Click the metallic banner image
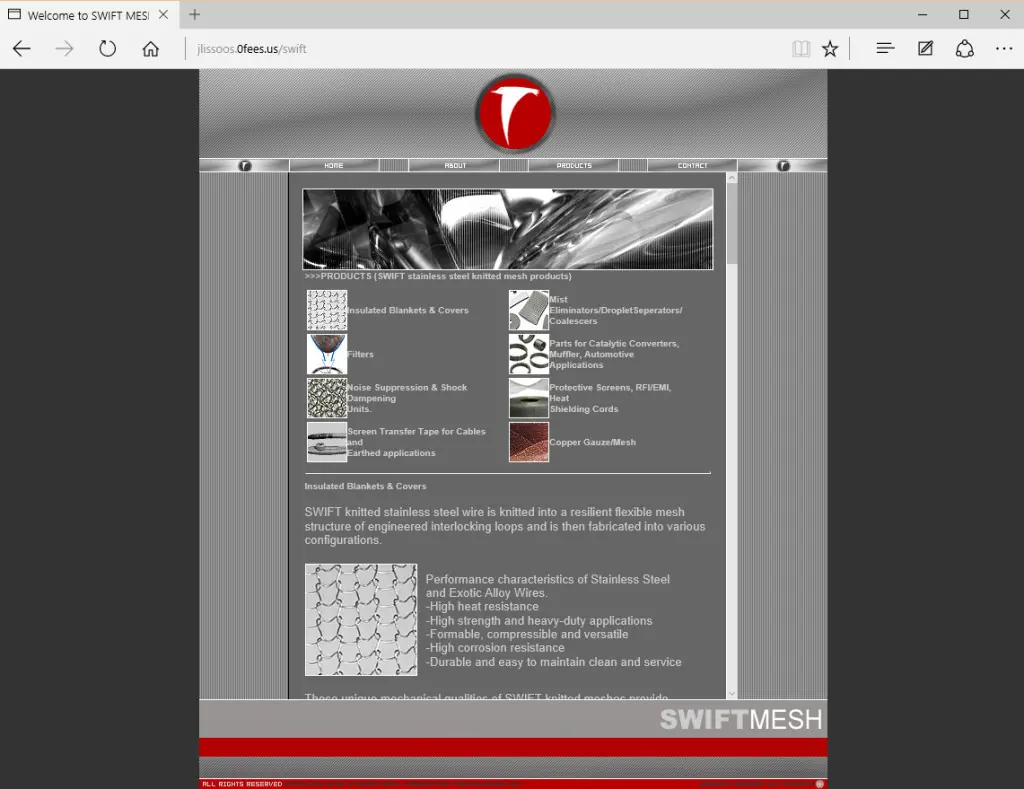 [x=508, y=229]
